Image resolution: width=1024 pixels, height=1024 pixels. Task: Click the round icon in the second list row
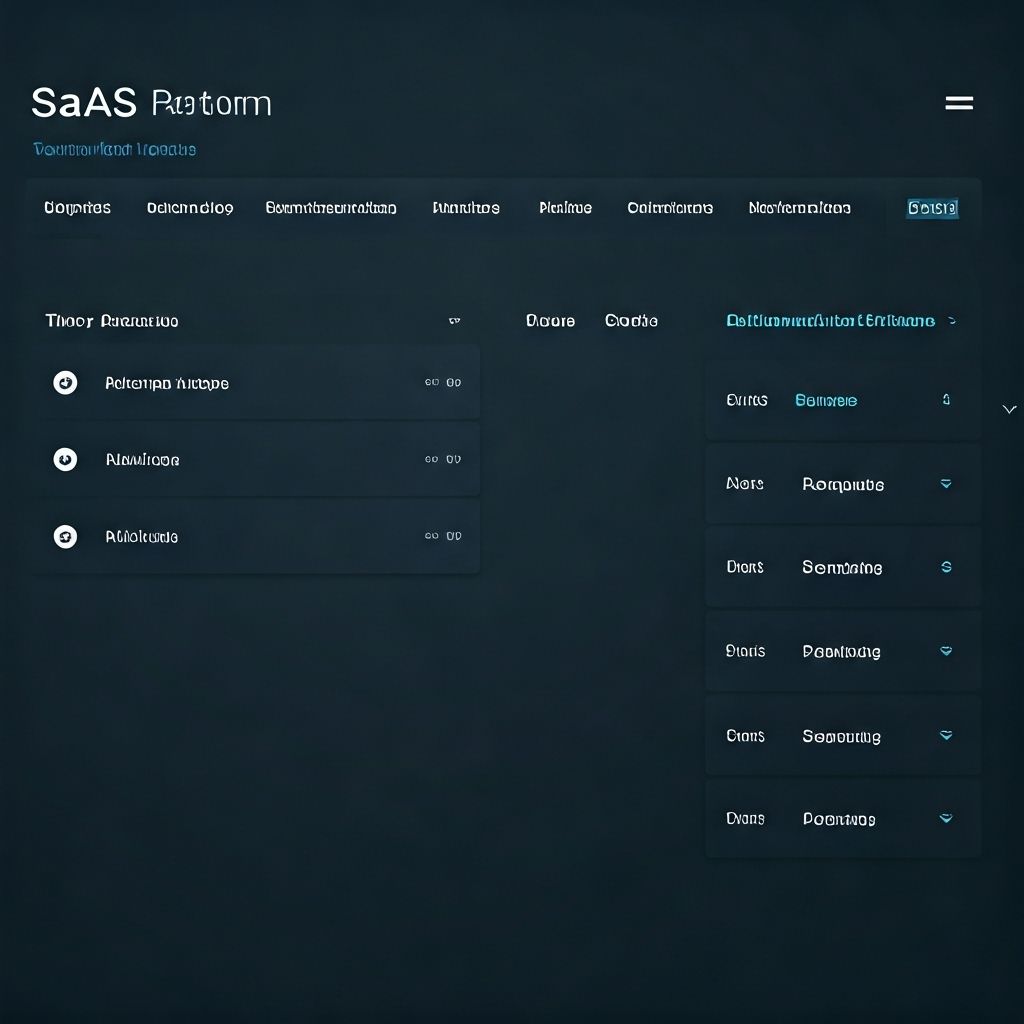(65, 459)
